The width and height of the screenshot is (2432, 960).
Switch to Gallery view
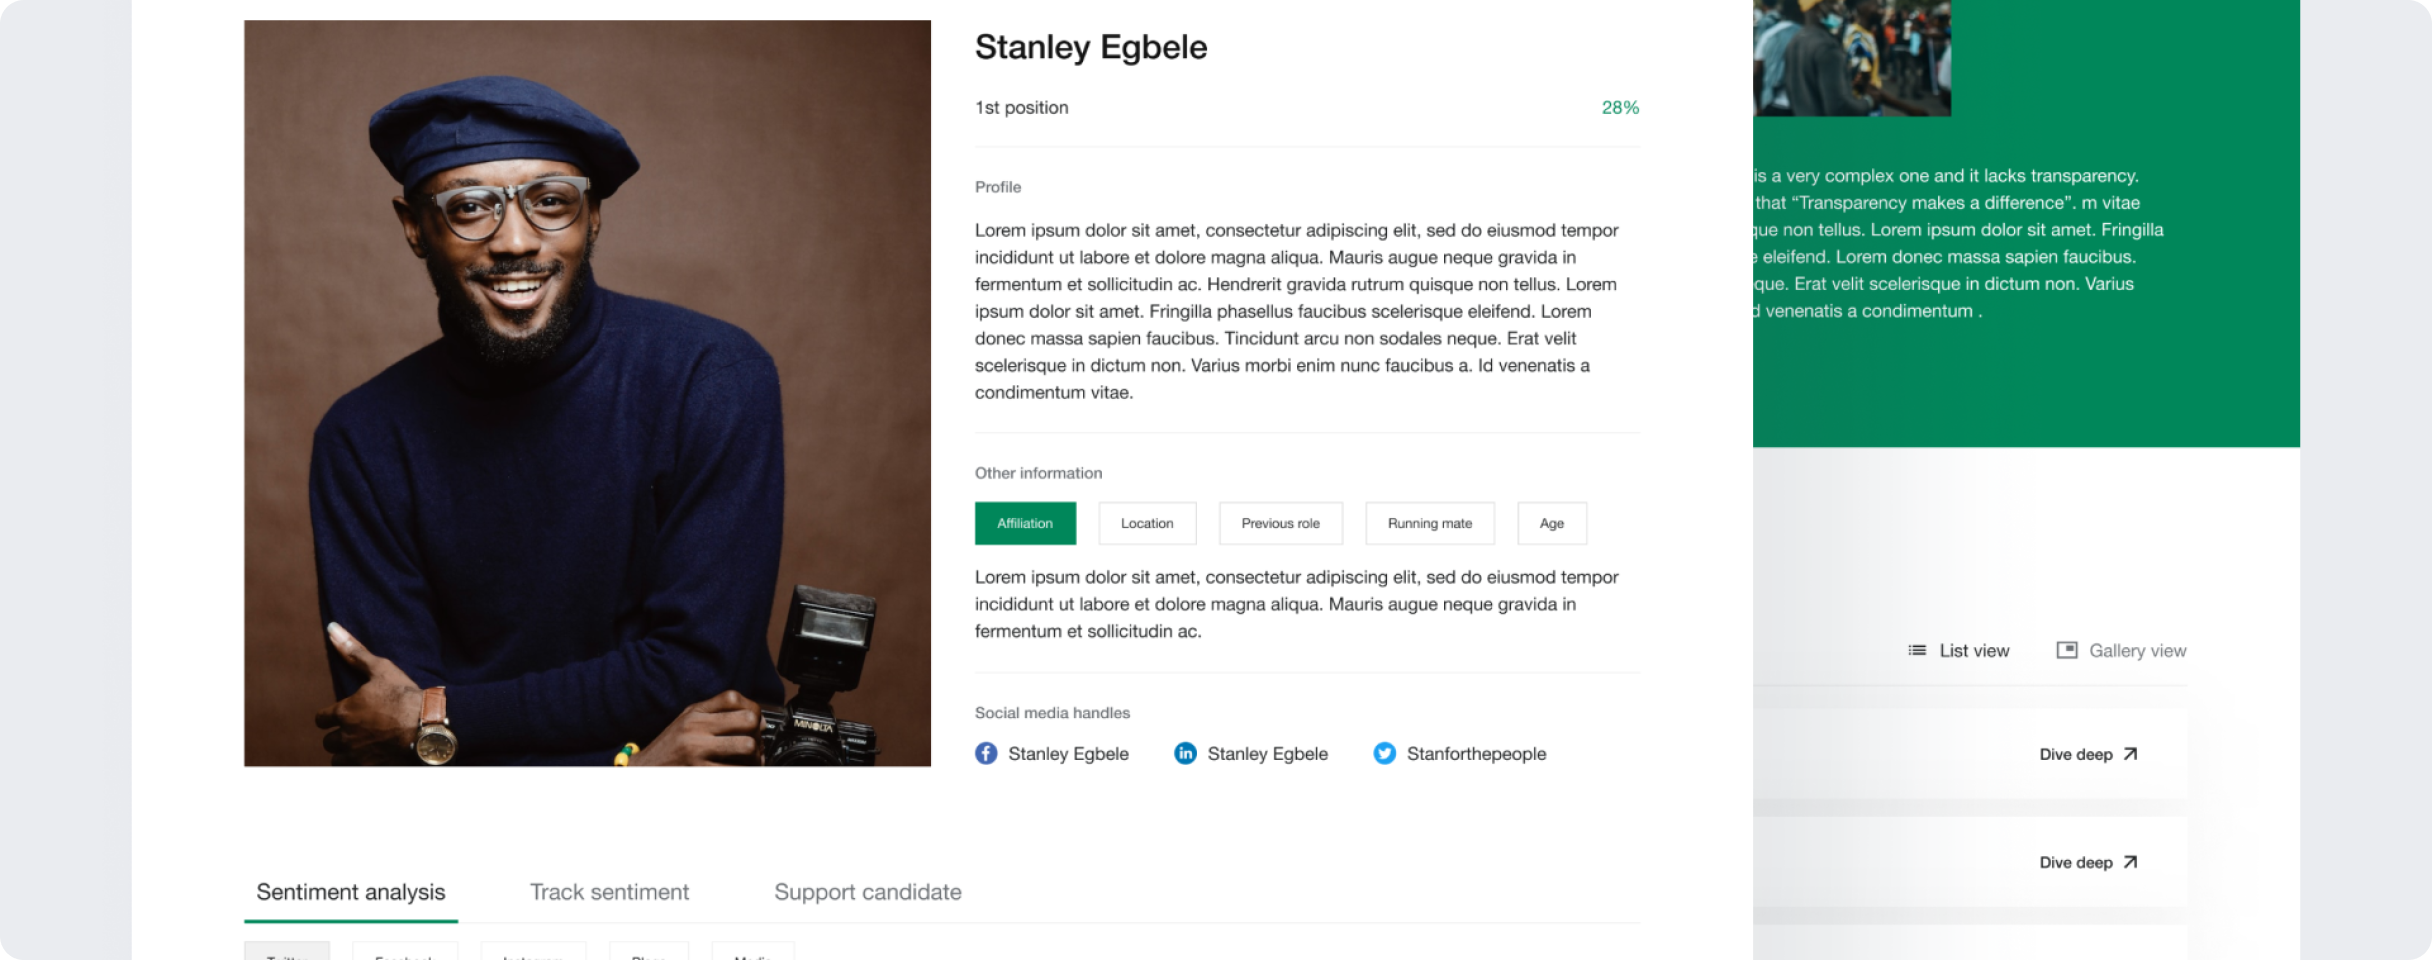(x=2137, y=651)
